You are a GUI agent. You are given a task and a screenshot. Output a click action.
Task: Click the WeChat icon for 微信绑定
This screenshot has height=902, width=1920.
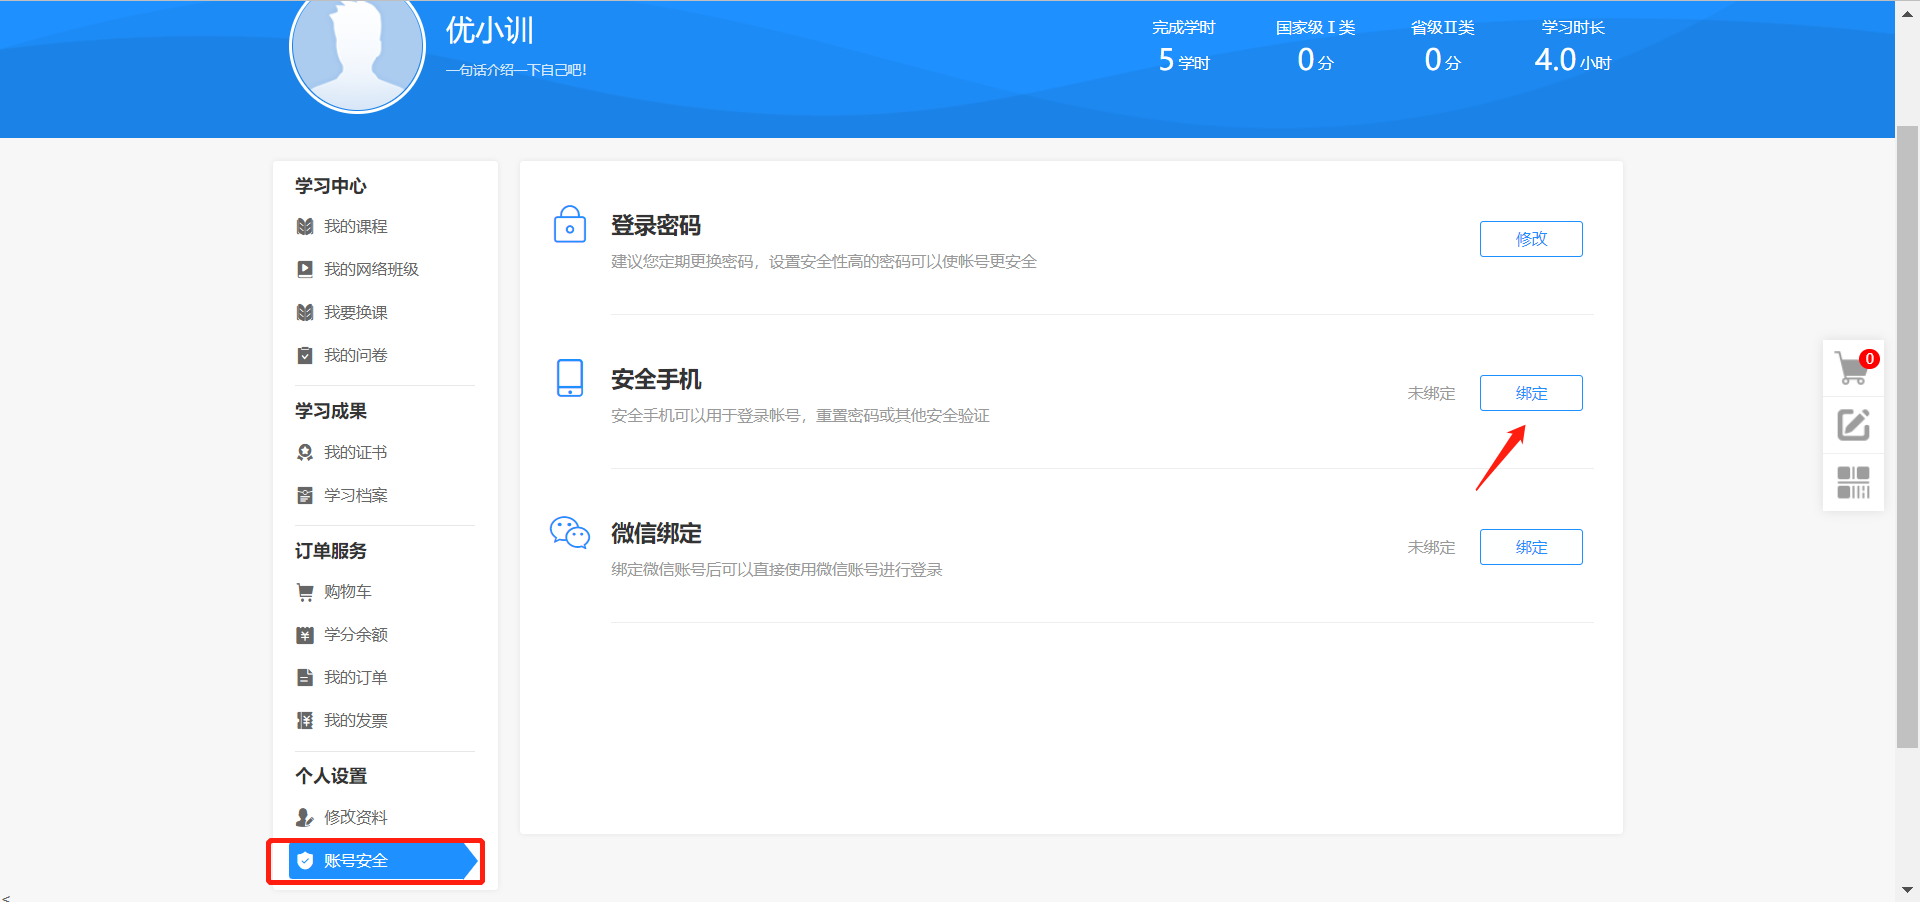coord(570,532)
